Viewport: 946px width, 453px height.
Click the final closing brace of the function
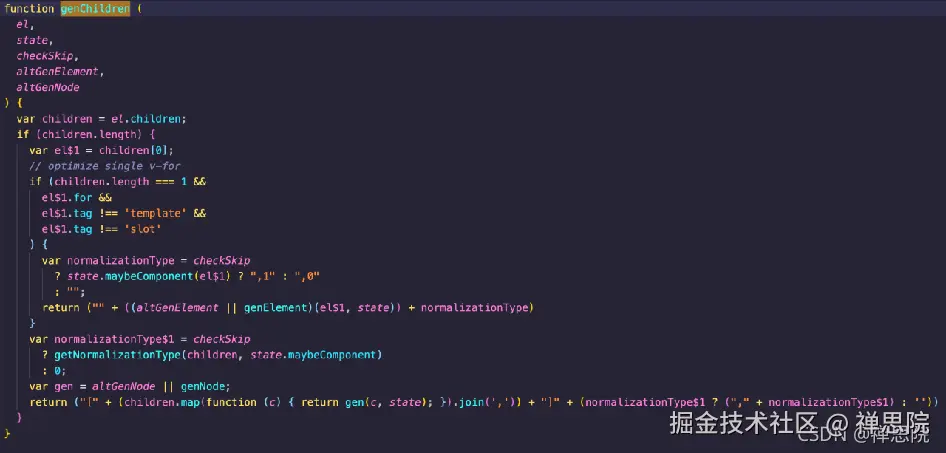[7, 434]
